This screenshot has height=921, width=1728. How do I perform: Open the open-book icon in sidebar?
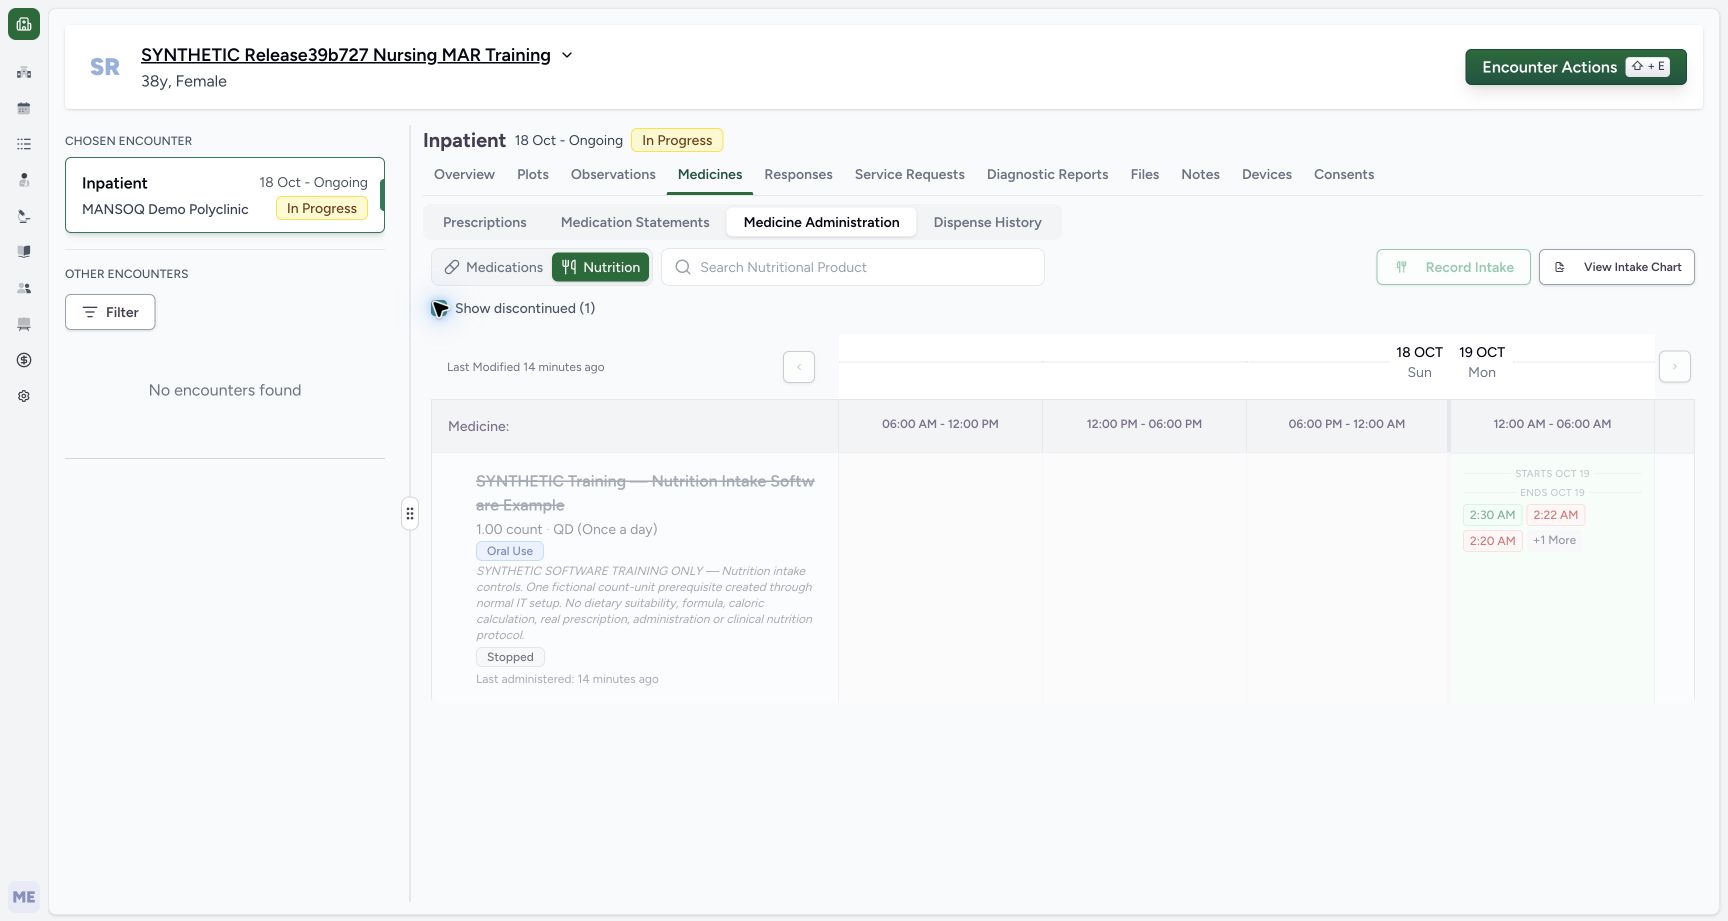coord(24,252)
